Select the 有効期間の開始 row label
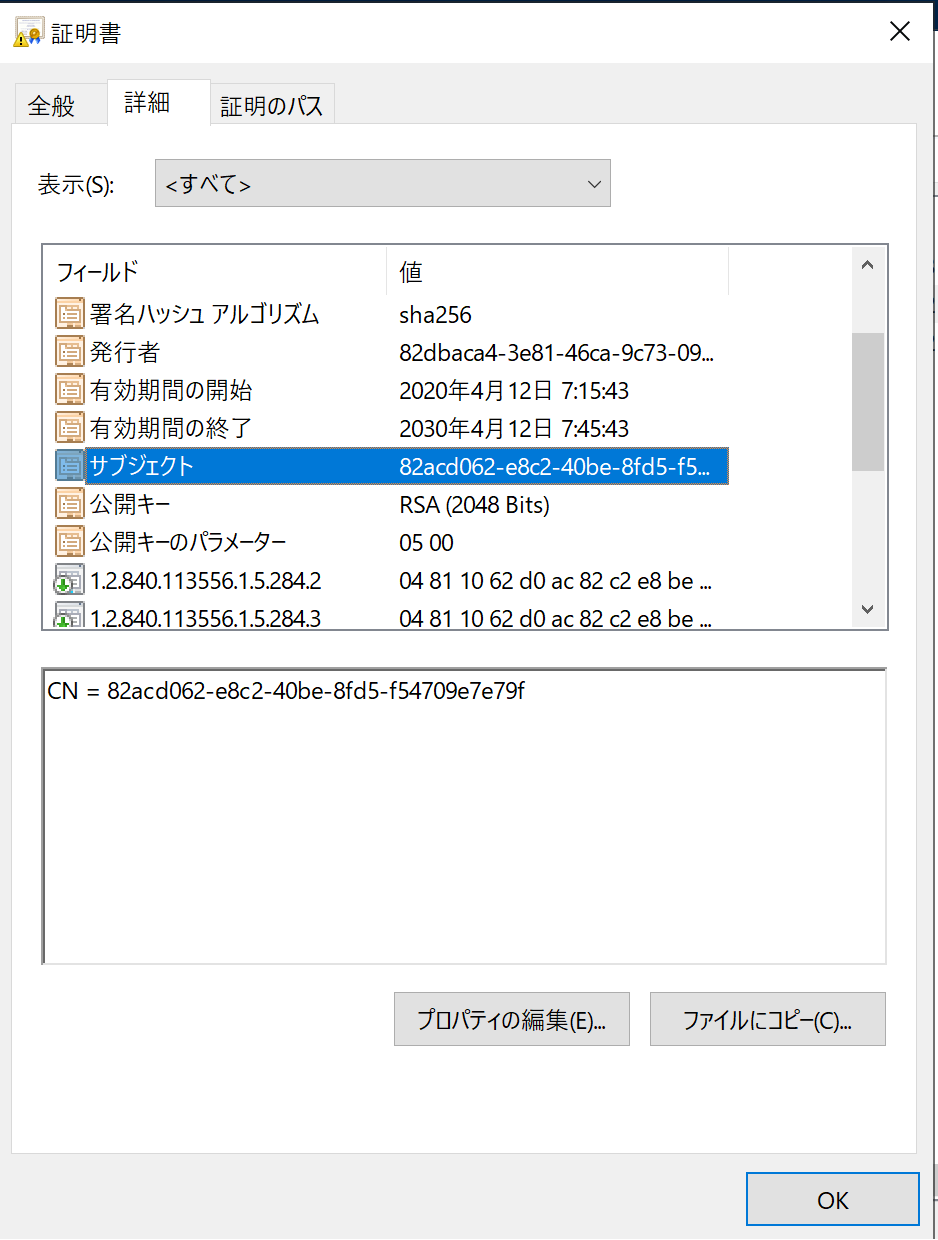The image size is (938, 1240). 171,390
